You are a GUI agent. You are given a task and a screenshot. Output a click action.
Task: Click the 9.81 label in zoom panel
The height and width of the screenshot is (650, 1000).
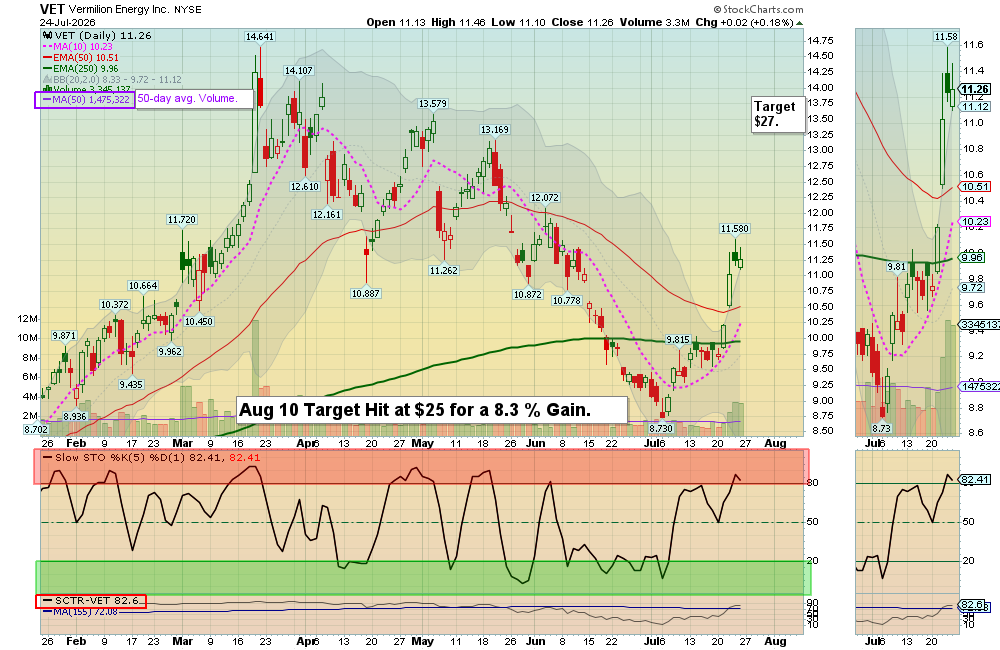tap(896, 267)
